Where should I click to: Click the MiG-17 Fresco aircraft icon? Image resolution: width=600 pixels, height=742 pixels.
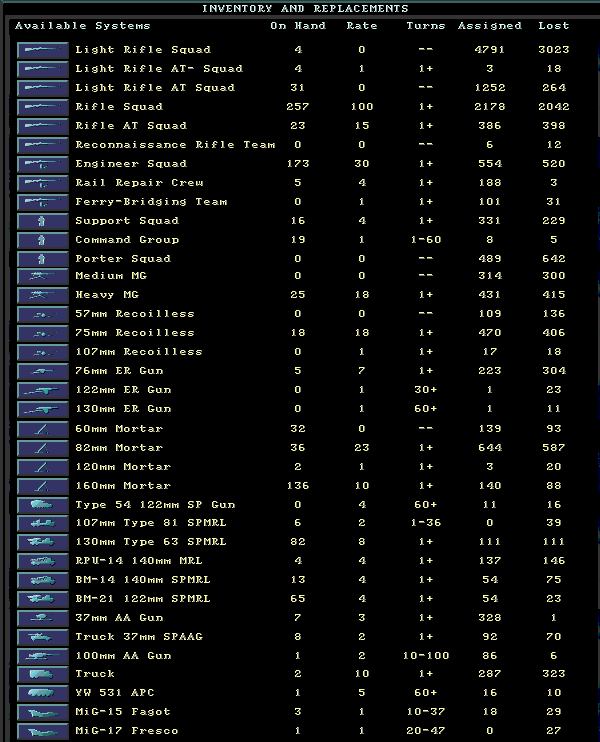coord(43,731)
